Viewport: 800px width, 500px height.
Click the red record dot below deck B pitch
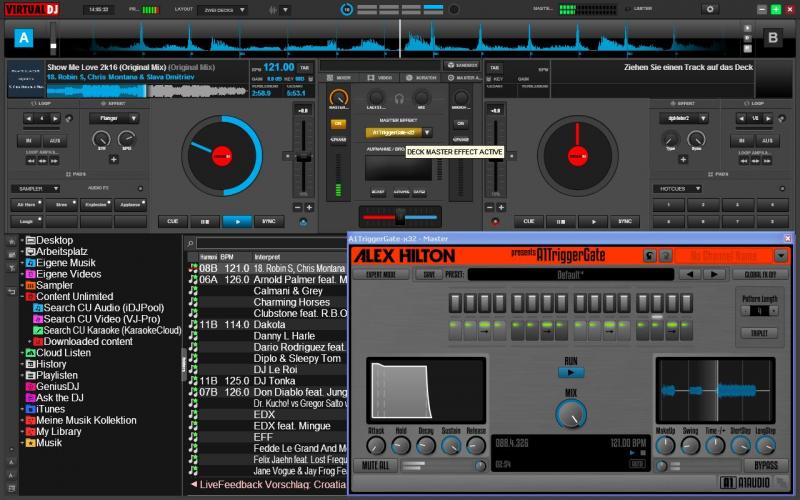(494, 222)
